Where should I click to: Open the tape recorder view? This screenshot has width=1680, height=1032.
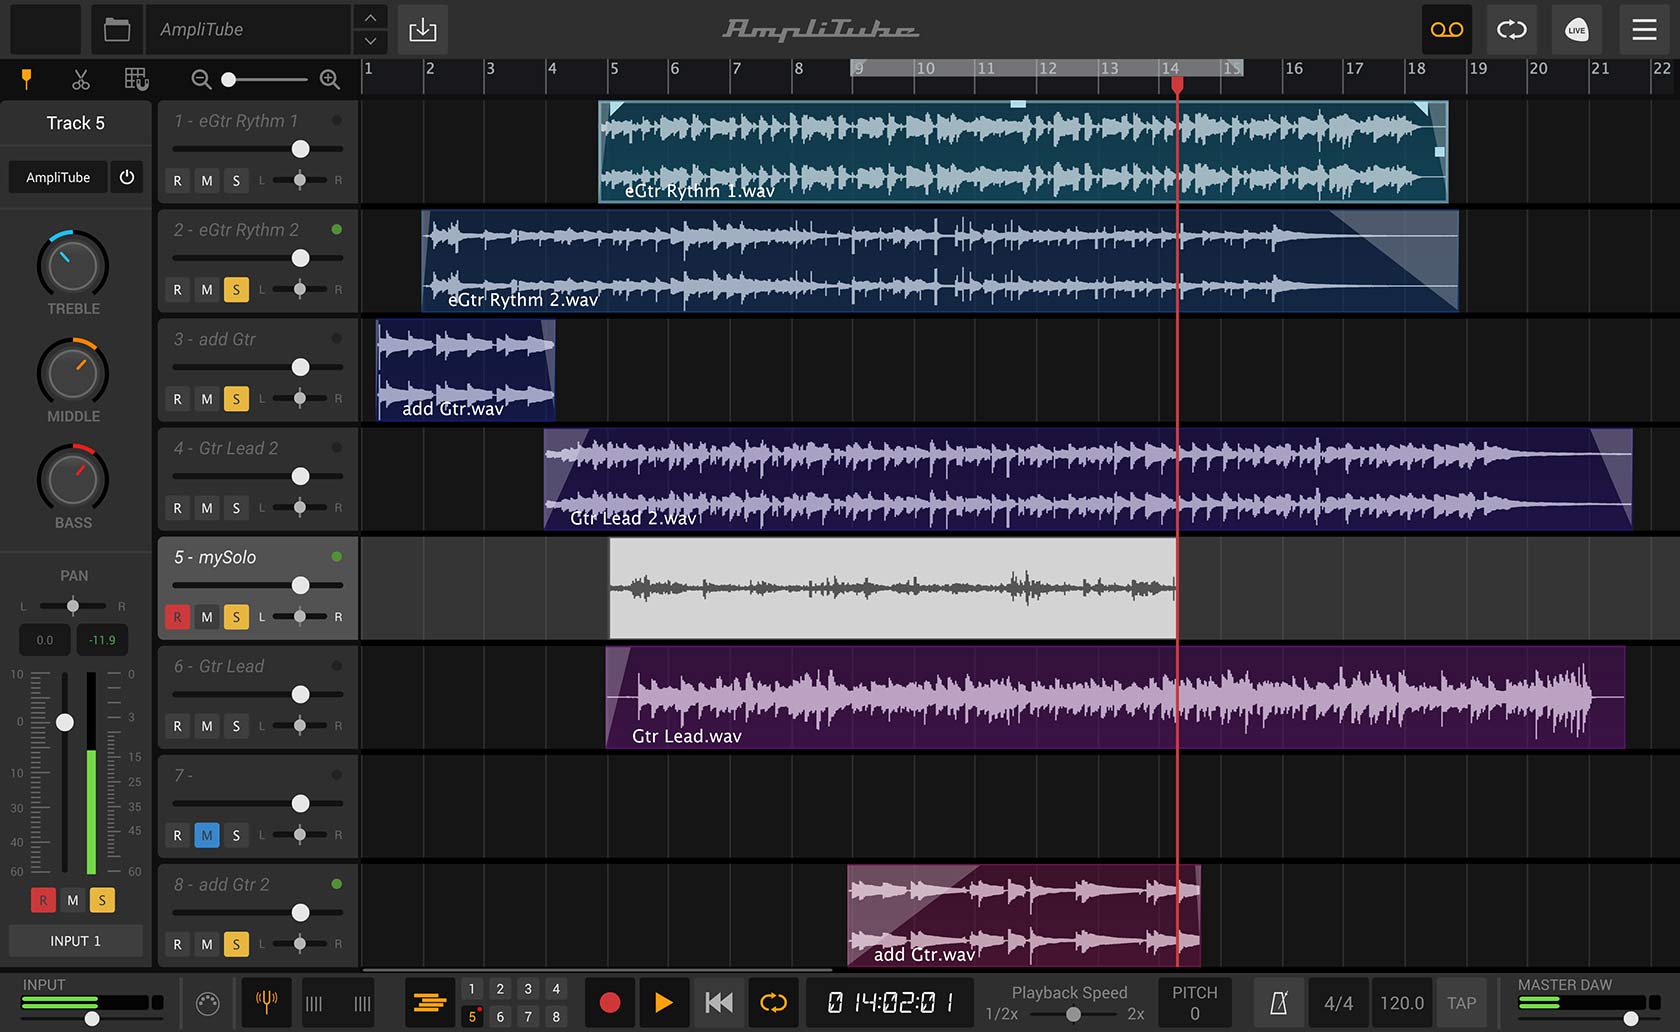tap(1447, 29)
